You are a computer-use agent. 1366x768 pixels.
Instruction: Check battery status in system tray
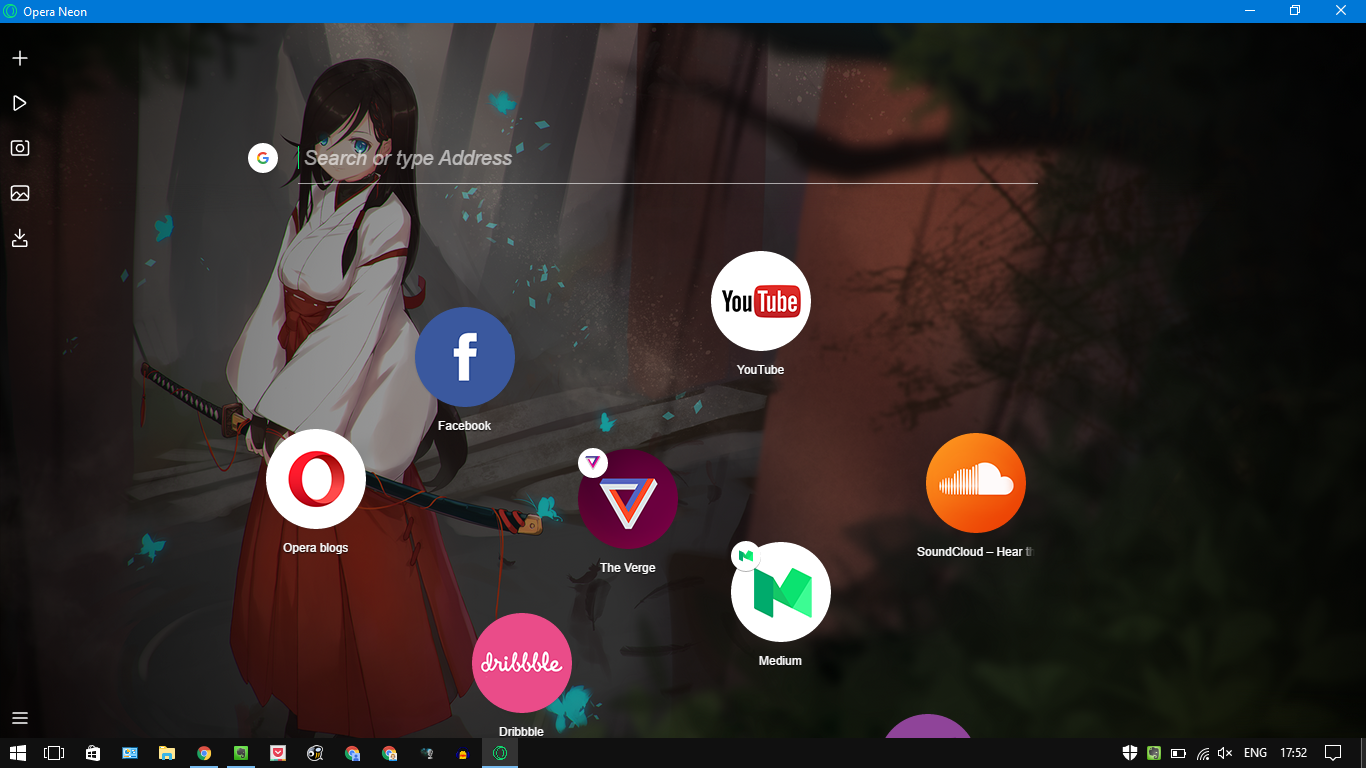1178,753
